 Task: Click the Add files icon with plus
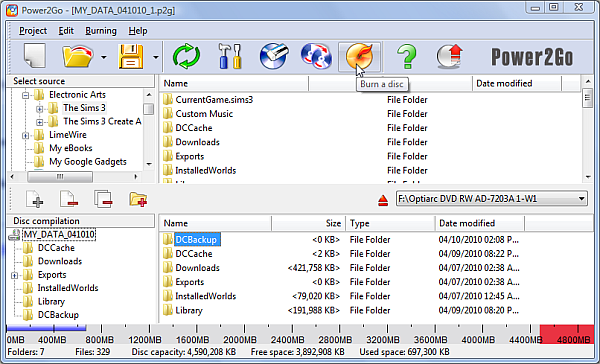[x=34, y=199]
